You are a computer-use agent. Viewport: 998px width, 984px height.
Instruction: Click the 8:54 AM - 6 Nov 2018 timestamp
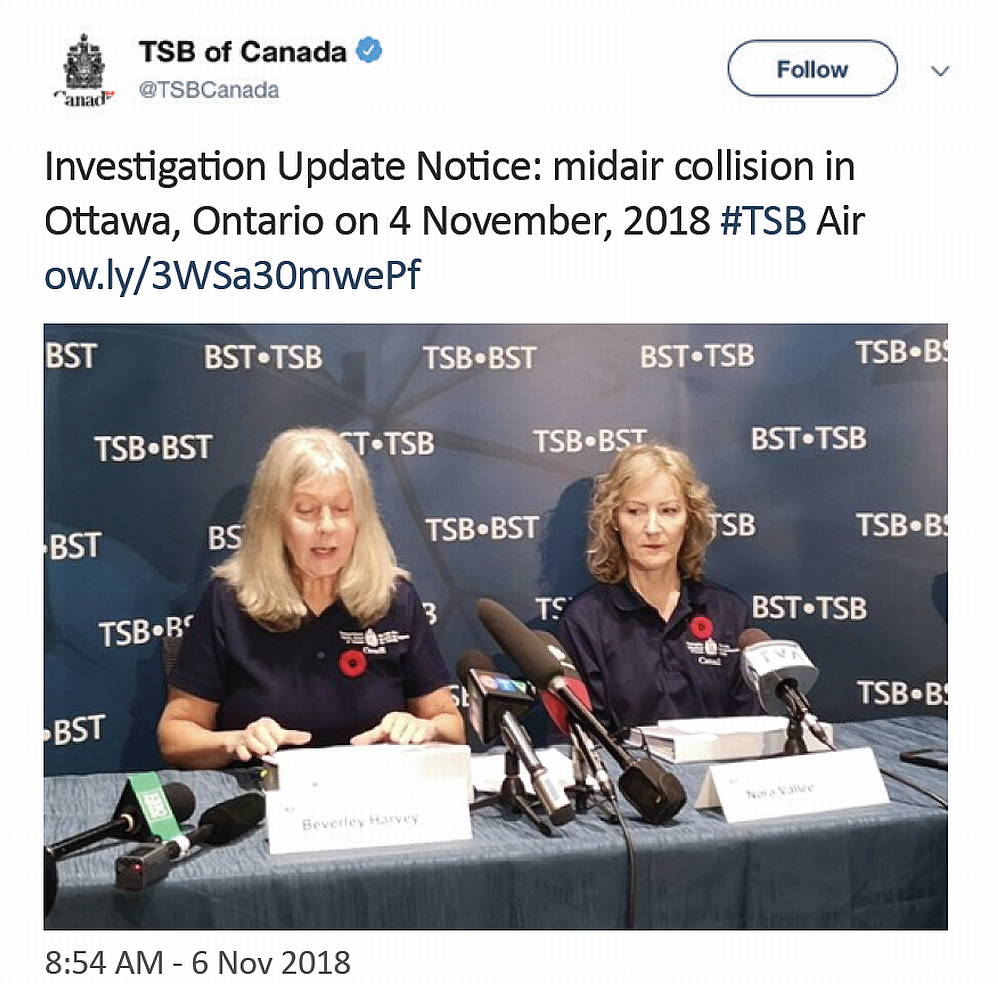tap(198, 962)
